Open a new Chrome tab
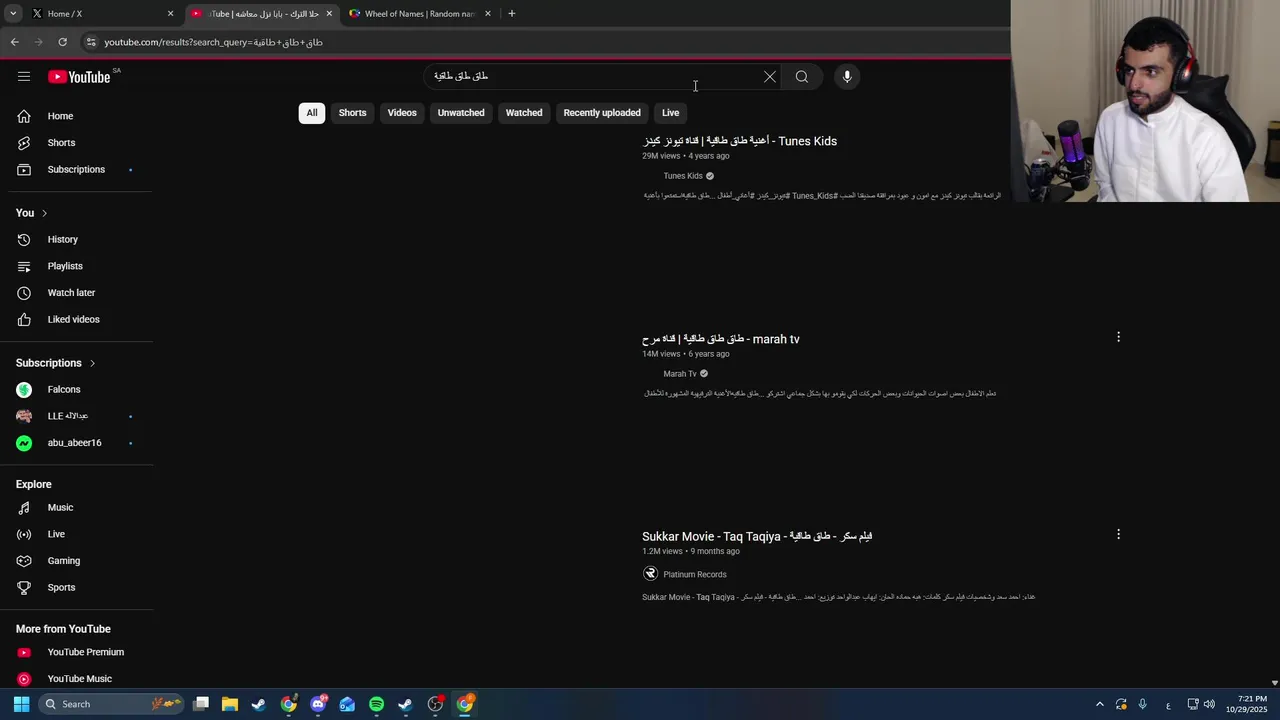1280x720 pixels. pos(511,14)
